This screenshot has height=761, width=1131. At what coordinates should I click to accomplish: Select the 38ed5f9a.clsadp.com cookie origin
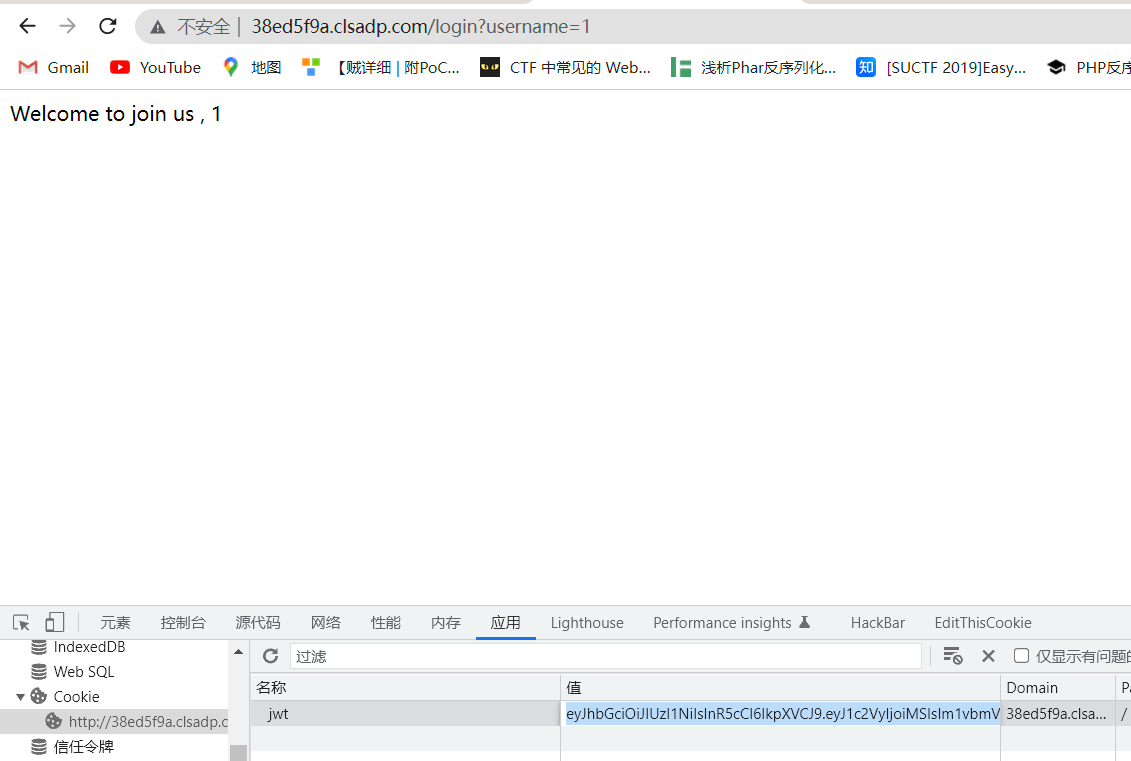(x=138, y=721)
